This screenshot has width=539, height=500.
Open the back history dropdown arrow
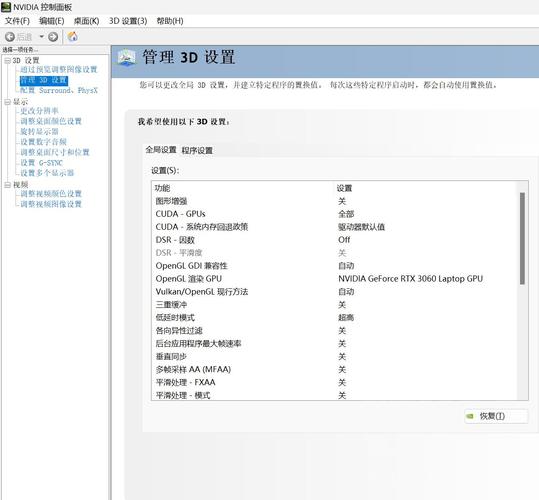tap(42, 36)
